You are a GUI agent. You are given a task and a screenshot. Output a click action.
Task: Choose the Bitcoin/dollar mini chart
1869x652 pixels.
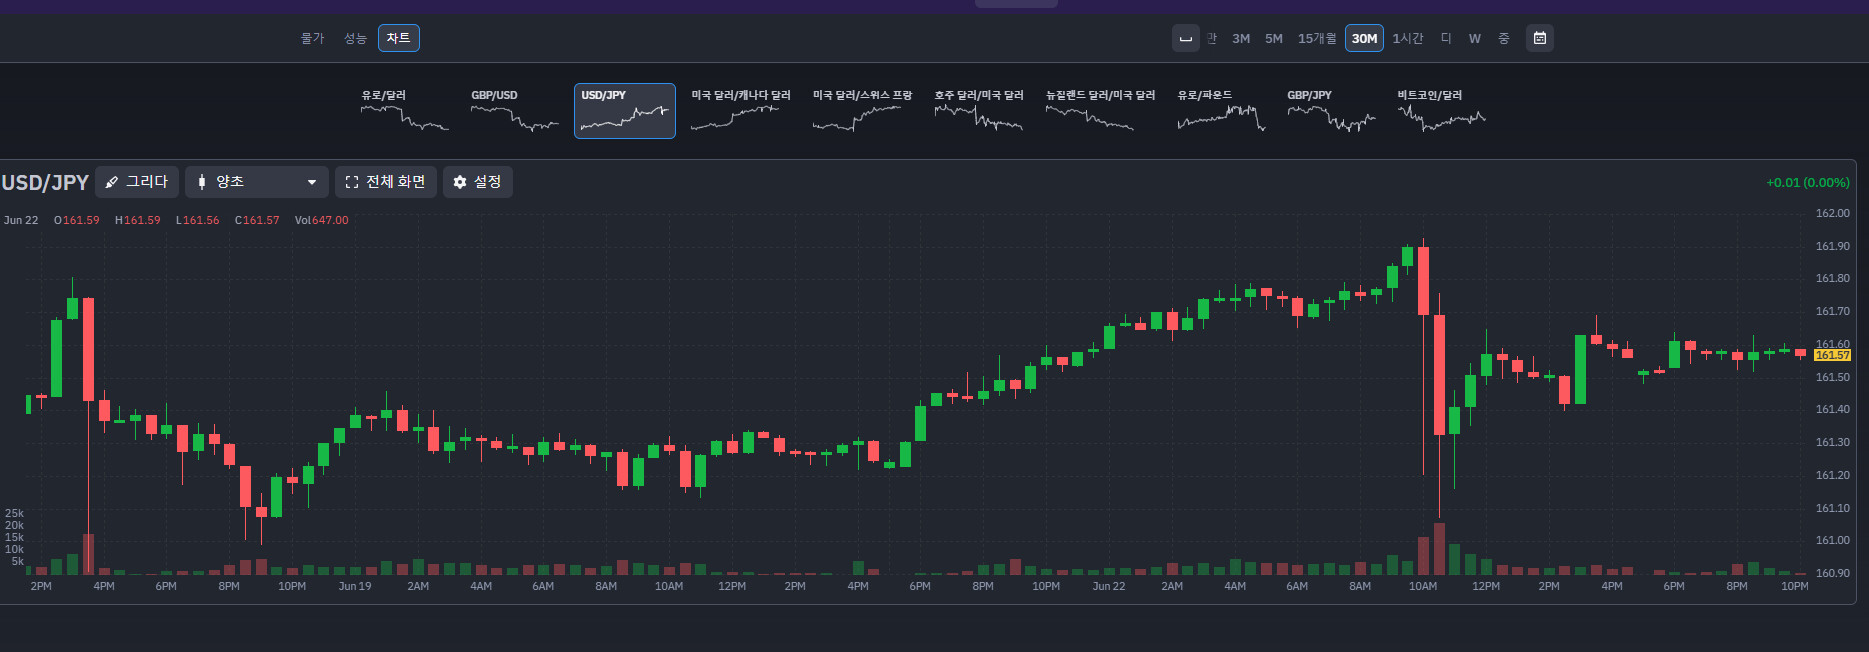click(1441, 111)
